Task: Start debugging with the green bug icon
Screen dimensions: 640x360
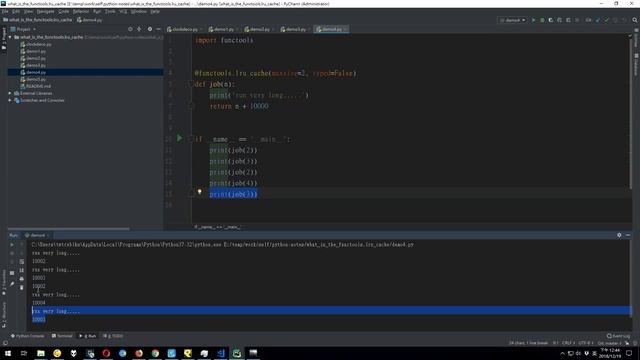Action: click(x=542, y=20)
